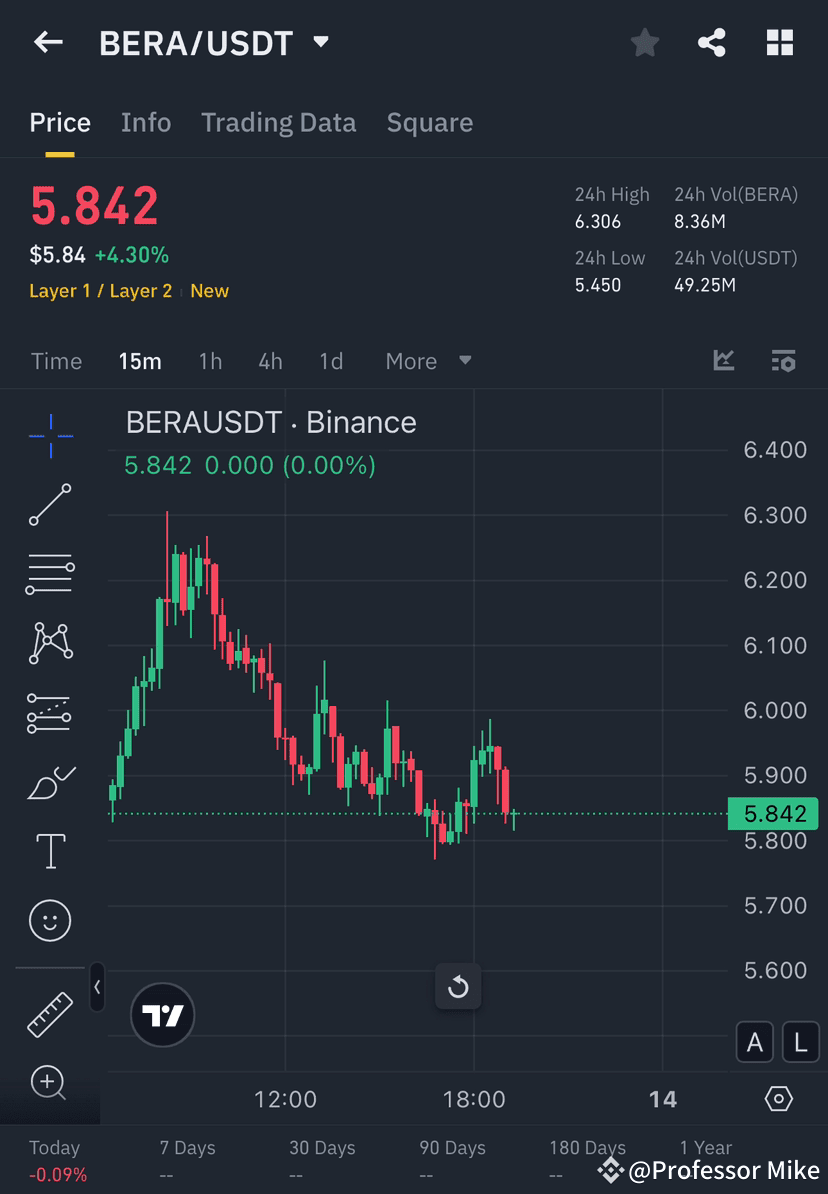Open the emoji sticker tool
Image resolution: width=828 pixels, height=1194 pixels.
[50, 920]
